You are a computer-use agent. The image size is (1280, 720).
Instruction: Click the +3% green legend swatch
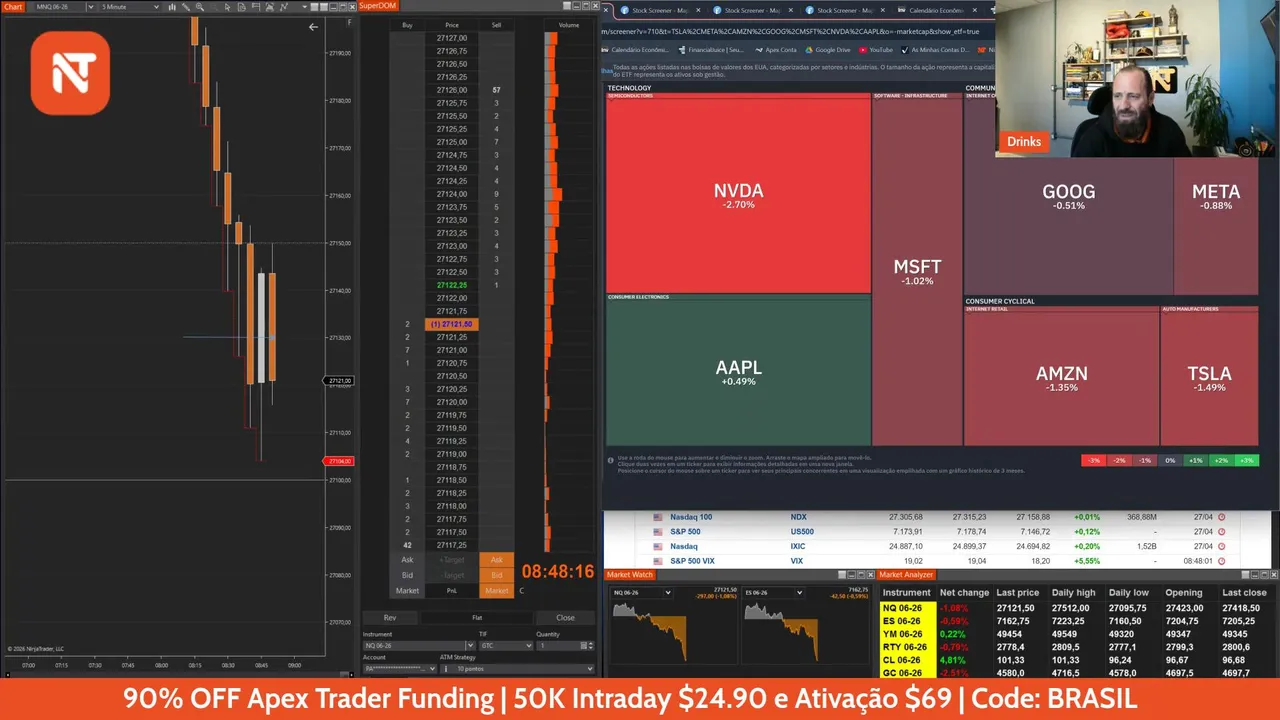pyautogui.click(x=1246, y=460)
